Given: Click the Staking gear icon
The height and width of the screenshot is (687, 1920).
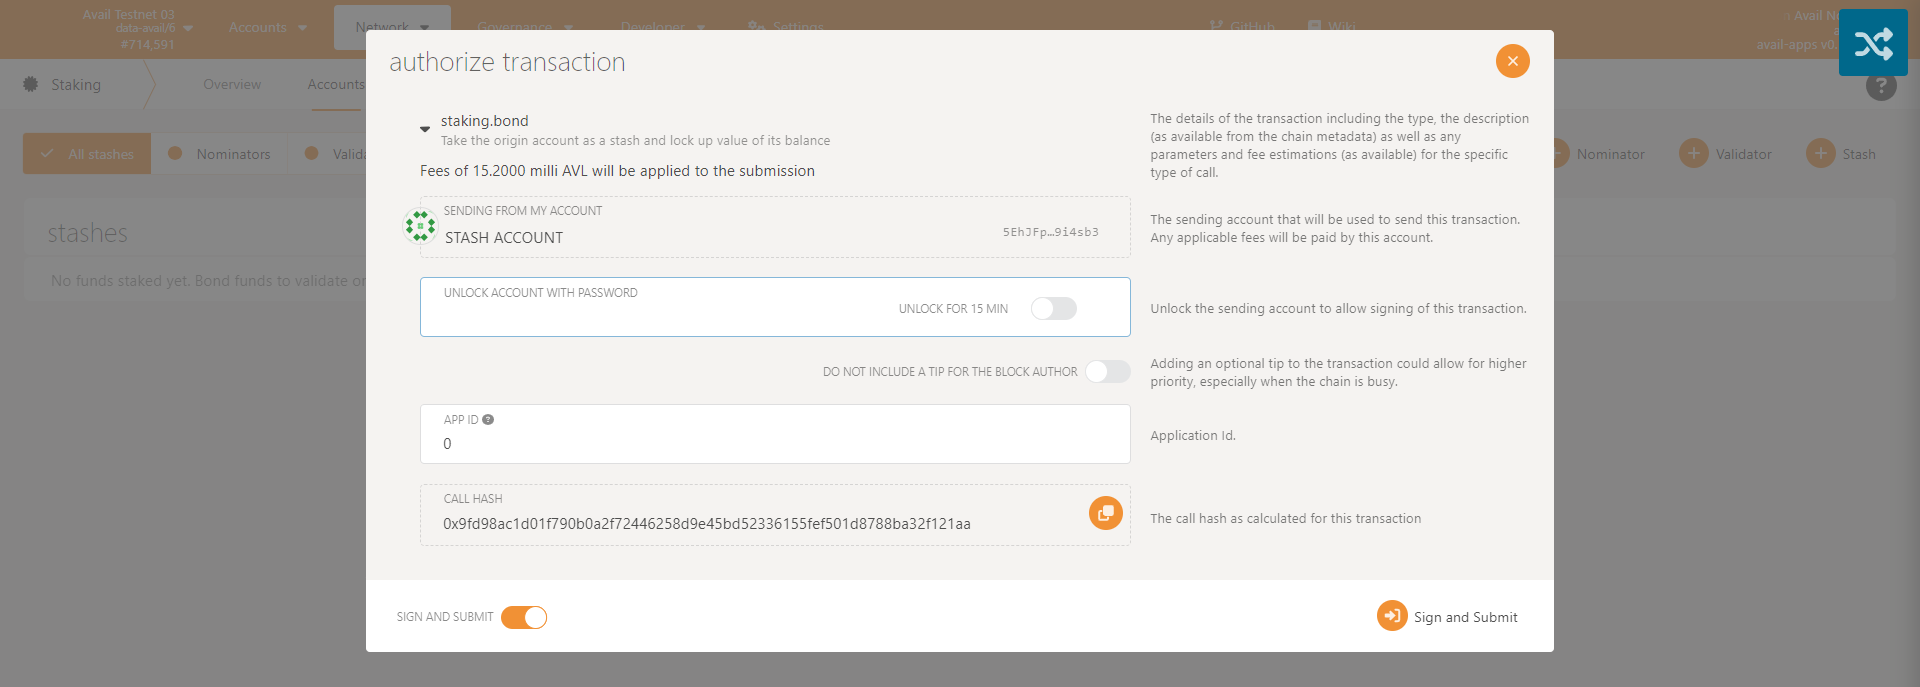Looking at the screenshot, I should 31,85.
